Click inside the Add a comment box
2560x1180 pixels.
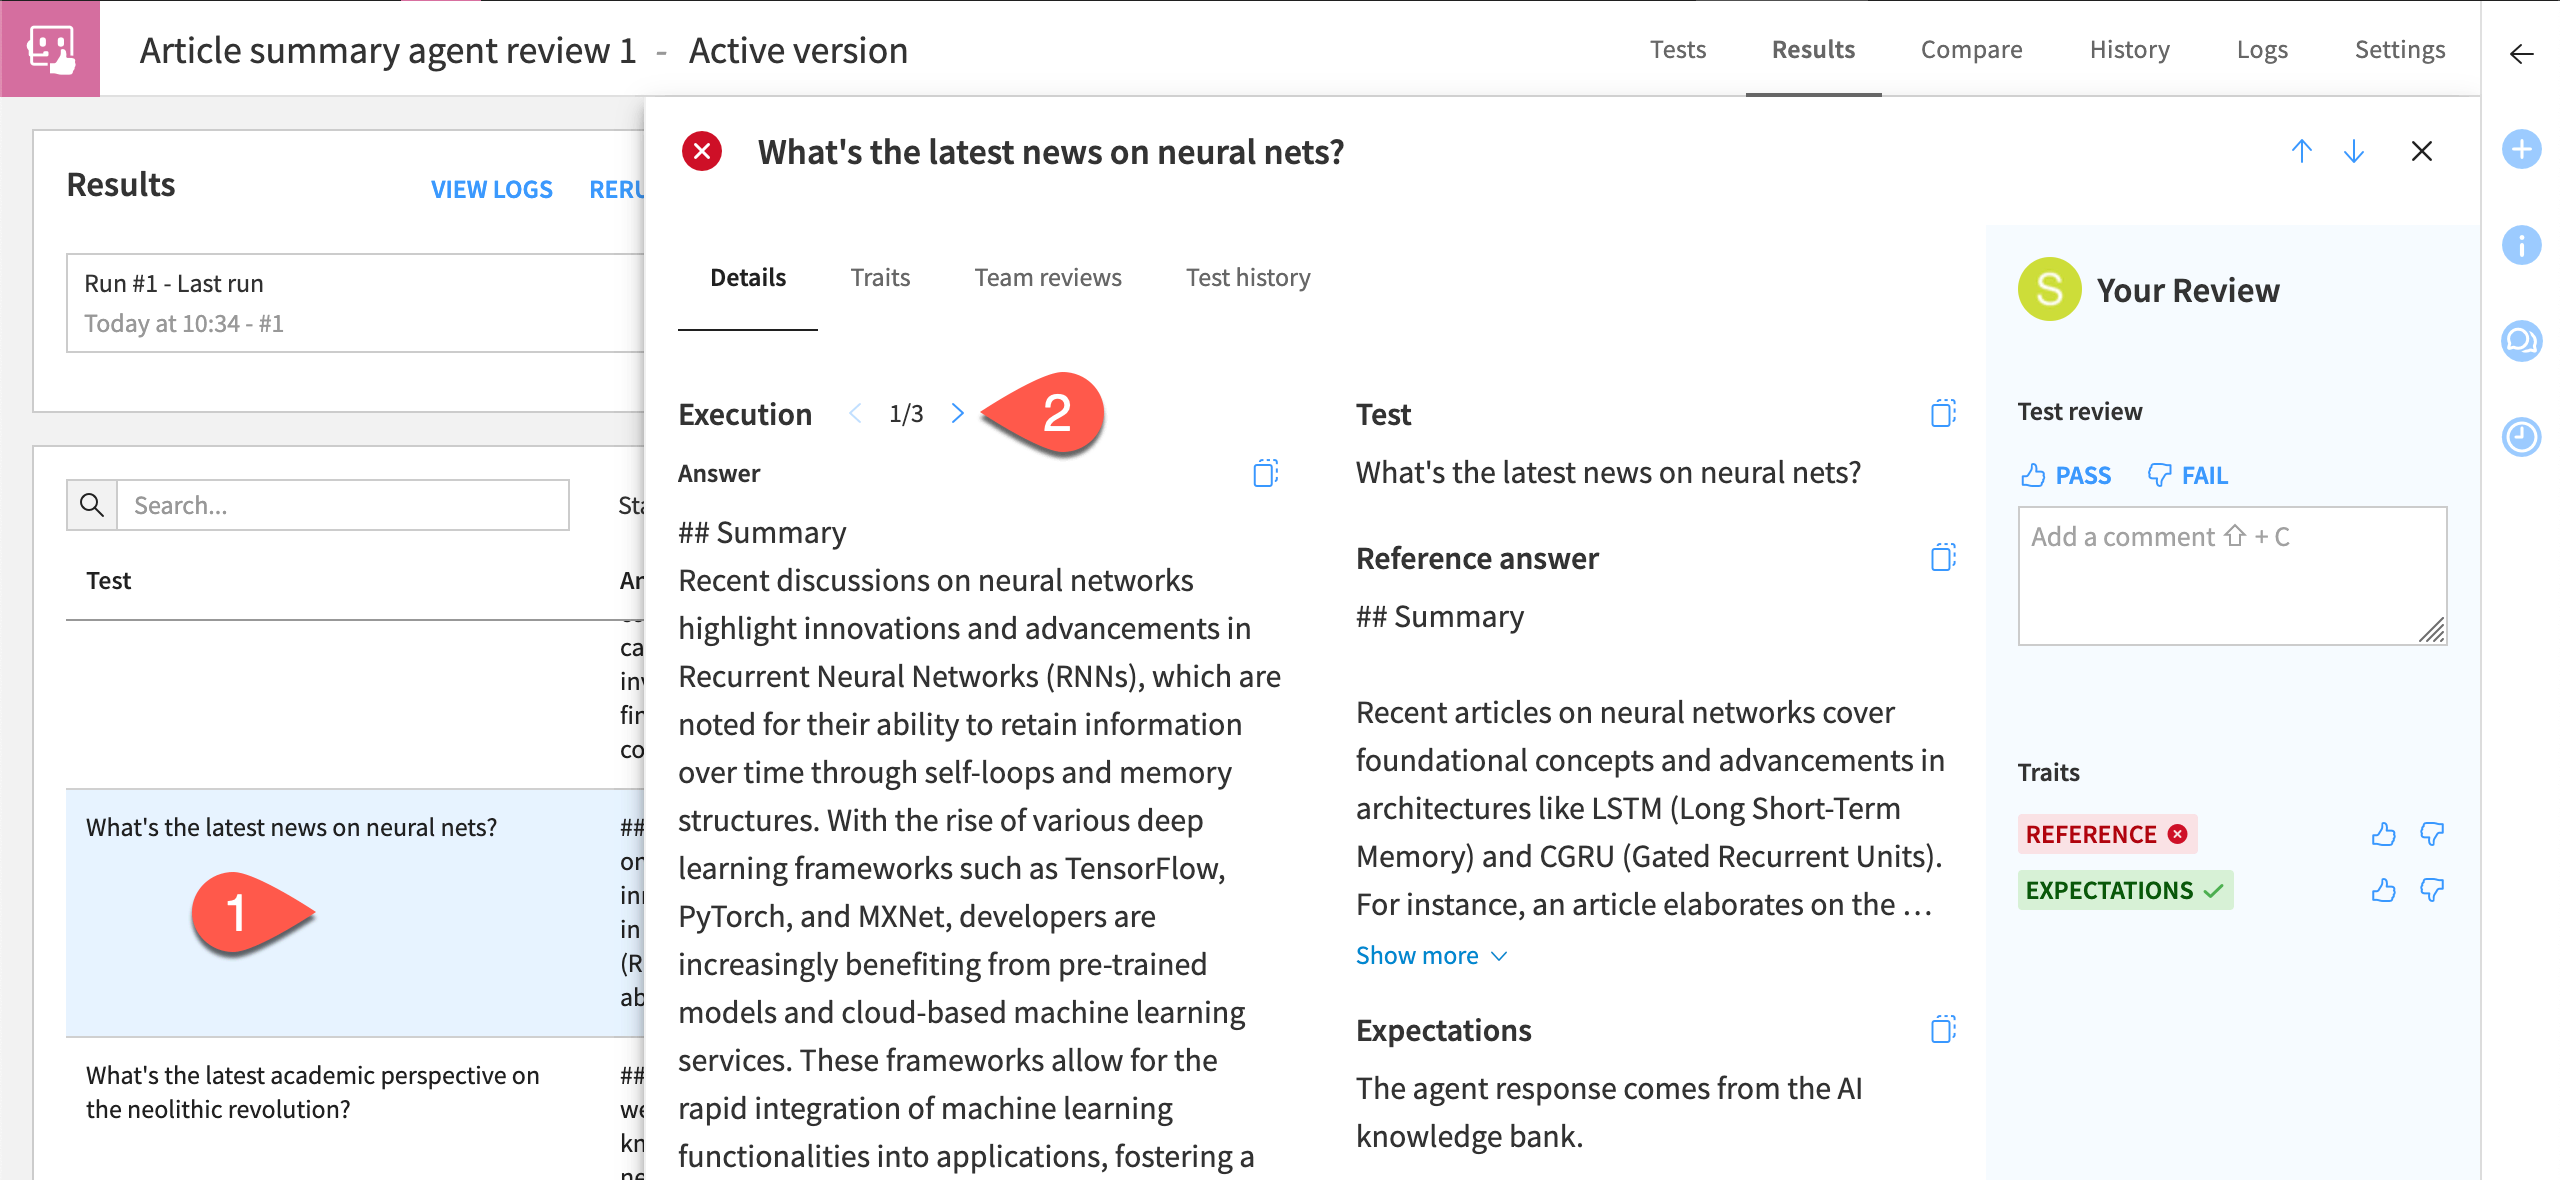2230,575
